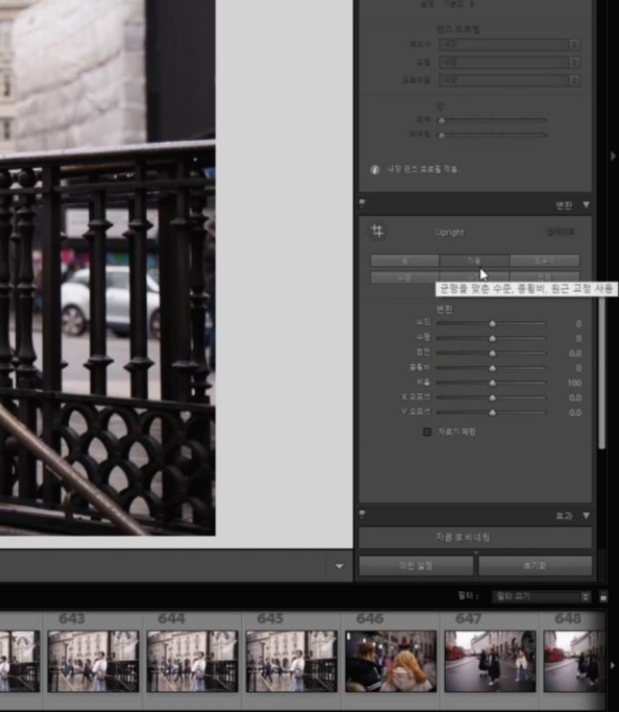Viewport: 619px width, 712px height.
Task: Click the wide sync button above 이전 설정
Action: click(475, 538)
